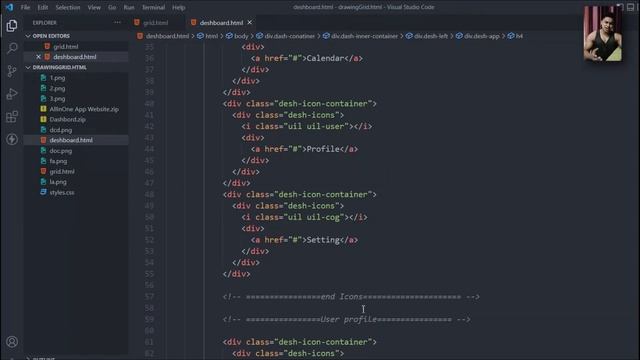Open the Accounts icon at bottom
640x360 pixels.
pos(12,342)
